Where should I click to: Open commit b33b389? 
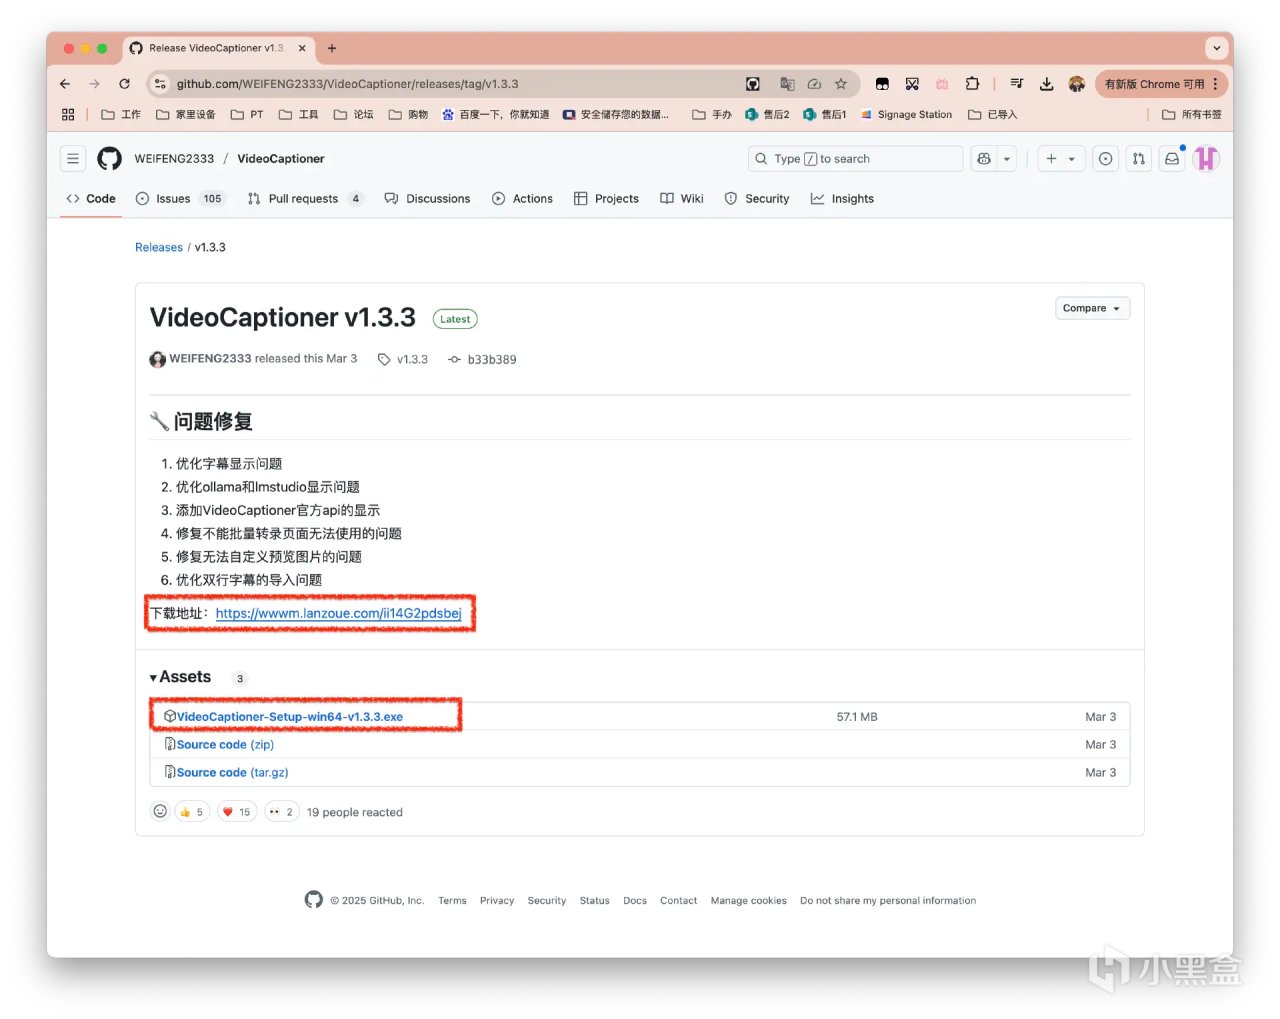[482, 359]
